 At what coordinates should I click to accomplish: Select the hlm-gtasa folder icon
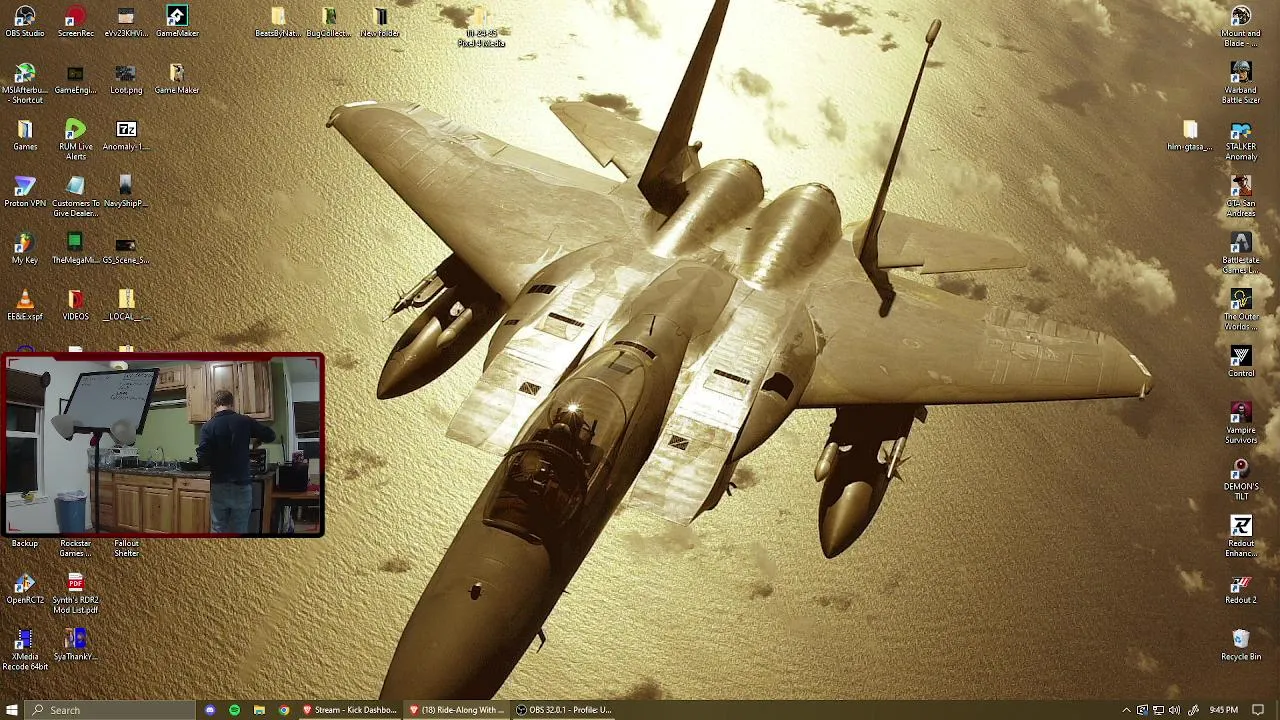pyautogui.click(x=1190, y=135)
